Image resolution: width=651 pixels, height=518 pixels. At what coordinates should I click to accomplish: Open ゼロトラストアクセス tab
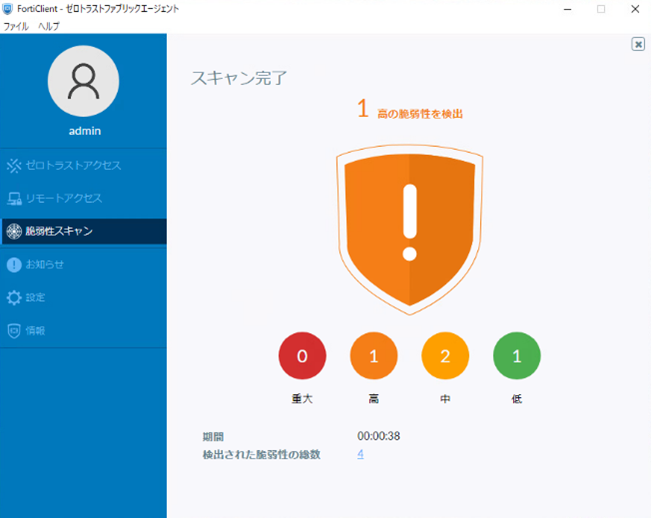(83, 165)
